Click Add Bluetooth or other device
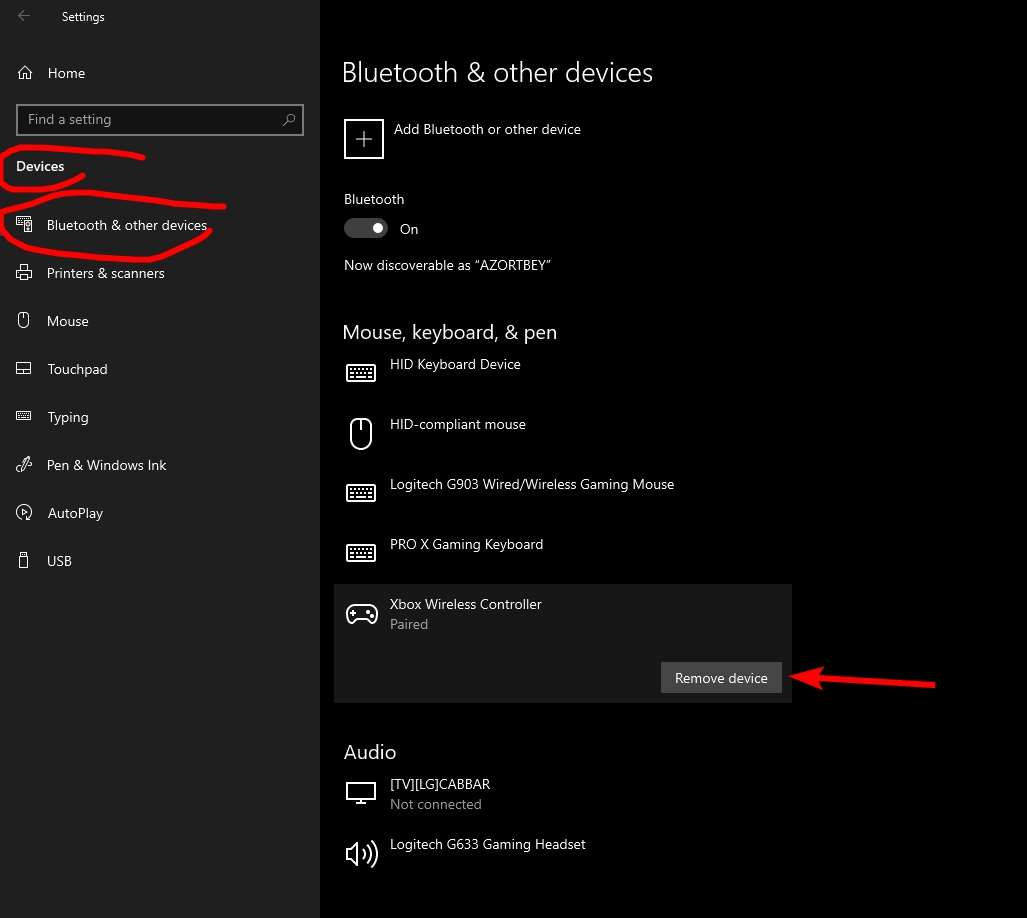 (x=487, y=130)
